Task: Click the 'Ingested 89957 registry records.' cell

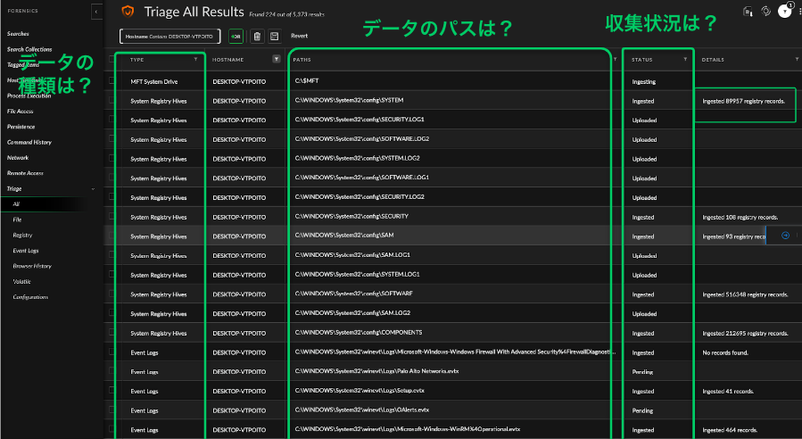Action: point(743,101)
